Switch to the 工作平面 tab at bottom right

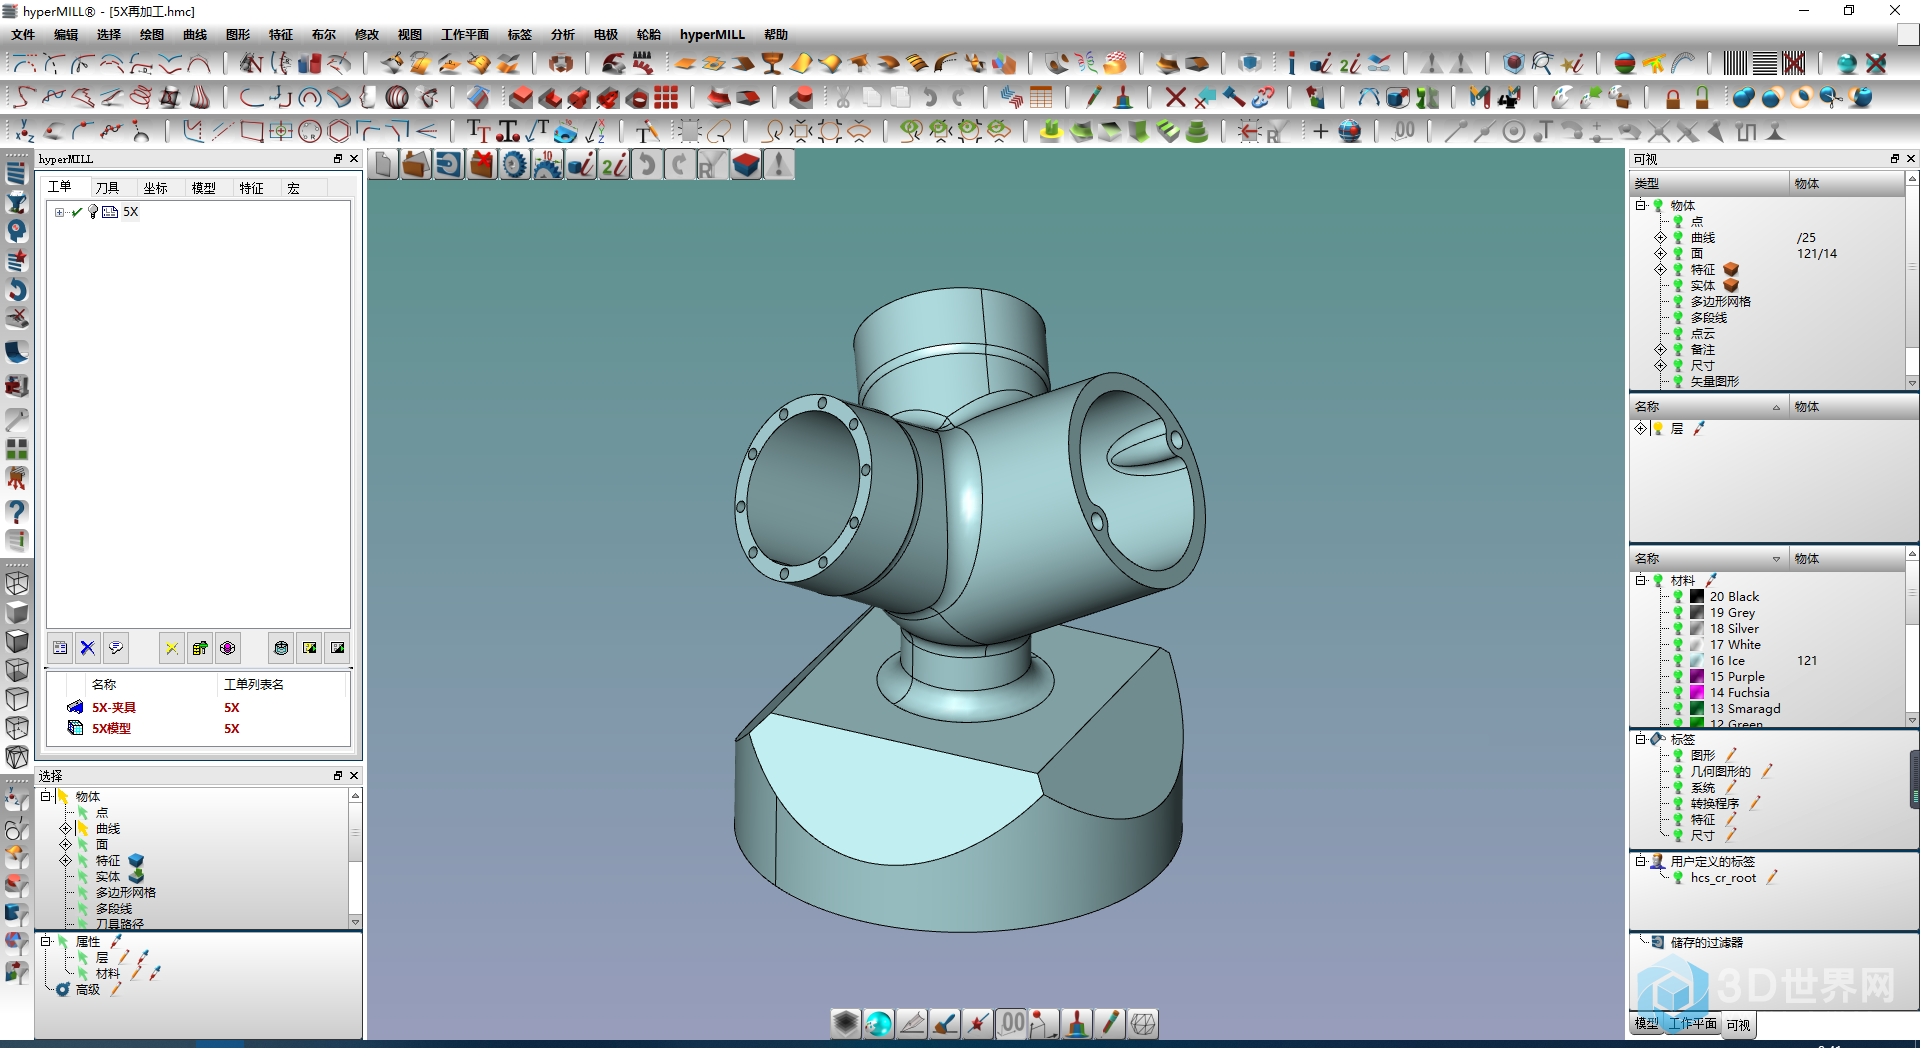tap(1693, 1024)
